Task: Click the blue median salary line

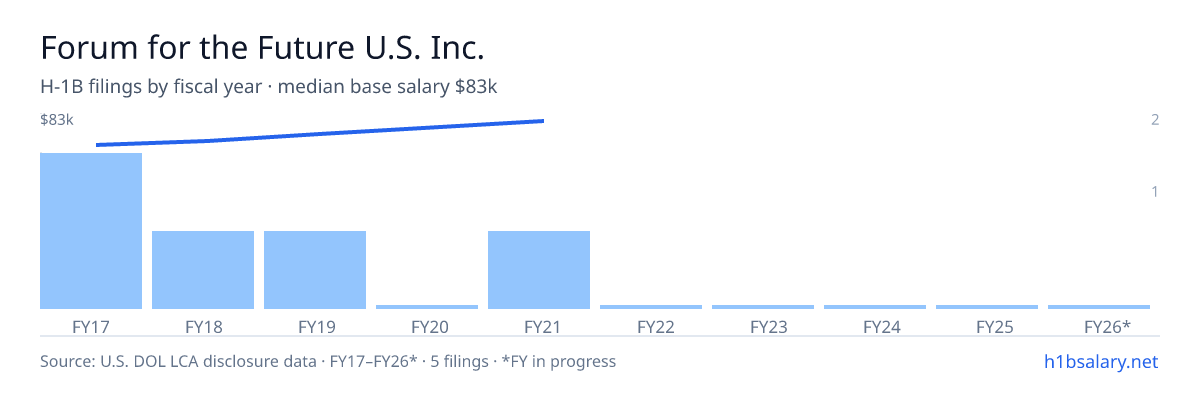Action: pos(320,132)
